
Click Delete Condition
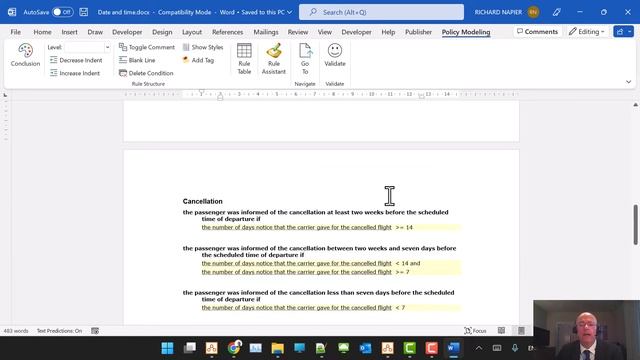coord(146,73)
